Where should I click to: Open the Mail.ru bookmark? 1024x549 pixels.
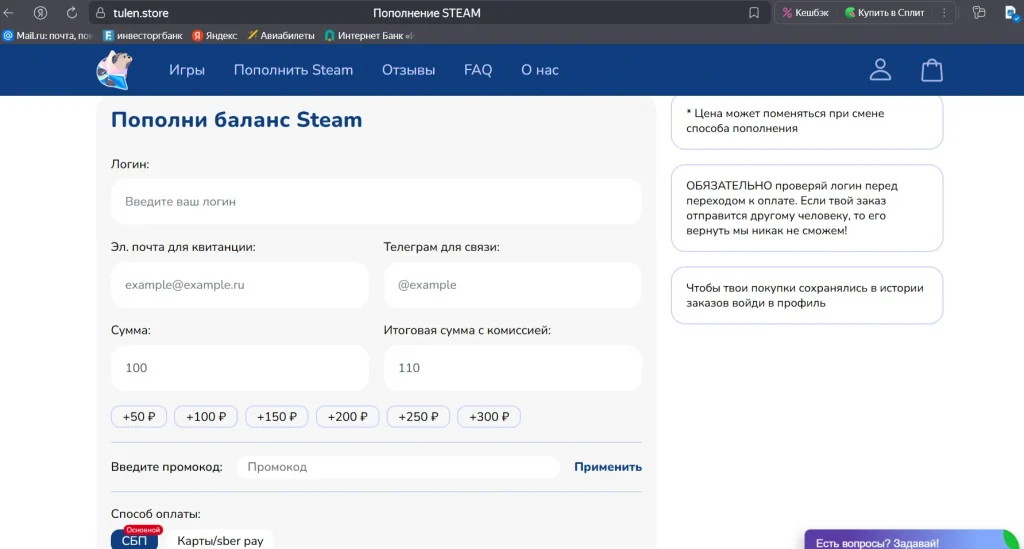48,35
